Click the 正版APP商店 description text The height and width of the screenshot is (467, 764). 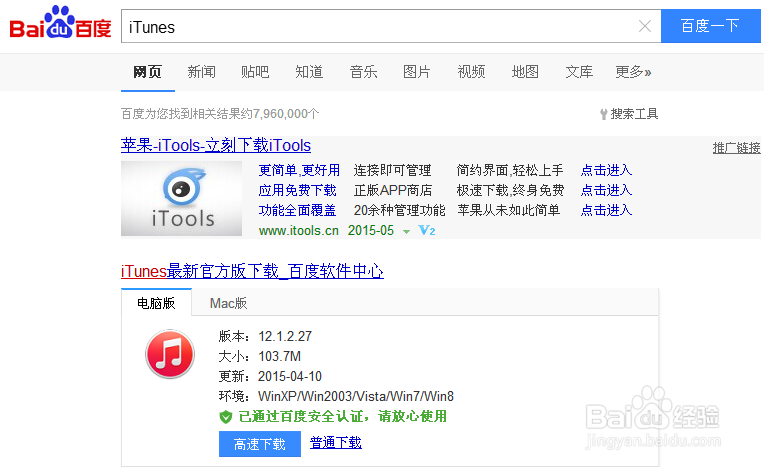(393, 190)
